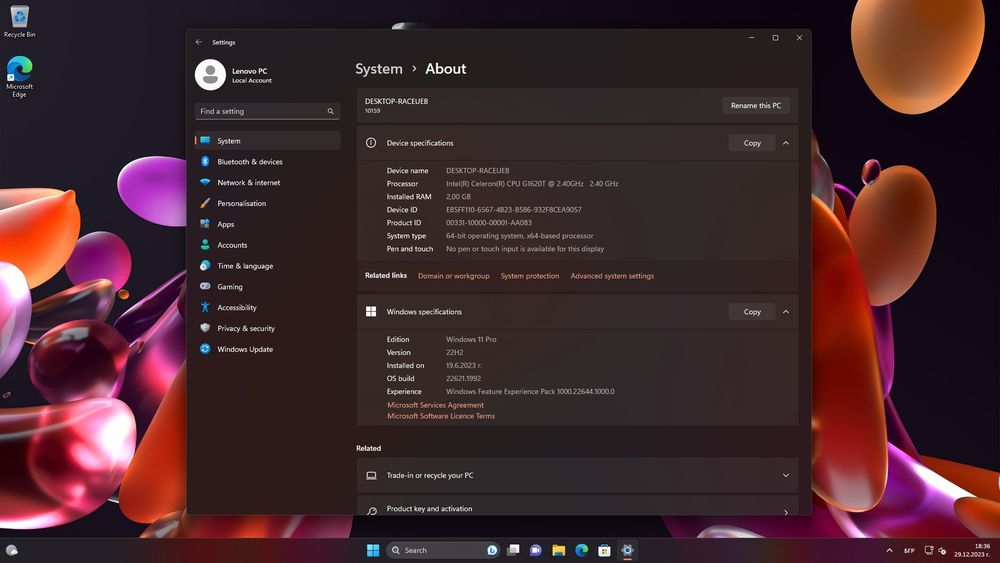Click the key icon for Product key
Image resolution: width=1000 pixels, height=563 pixels.
pyautogui.click(x=372, y=510)
